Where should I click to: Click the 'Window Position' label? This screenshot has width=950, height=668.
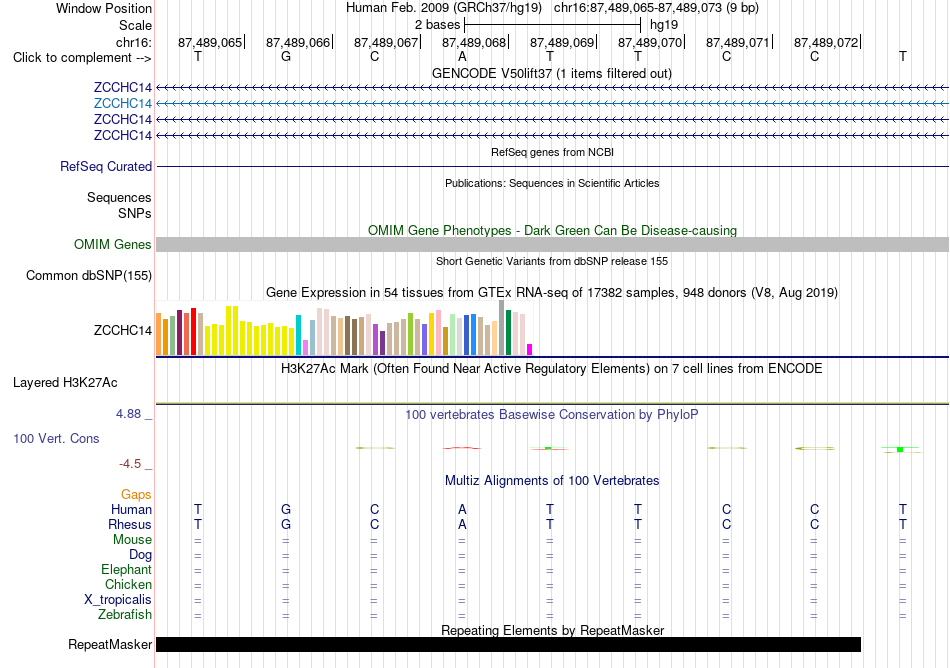104,8
